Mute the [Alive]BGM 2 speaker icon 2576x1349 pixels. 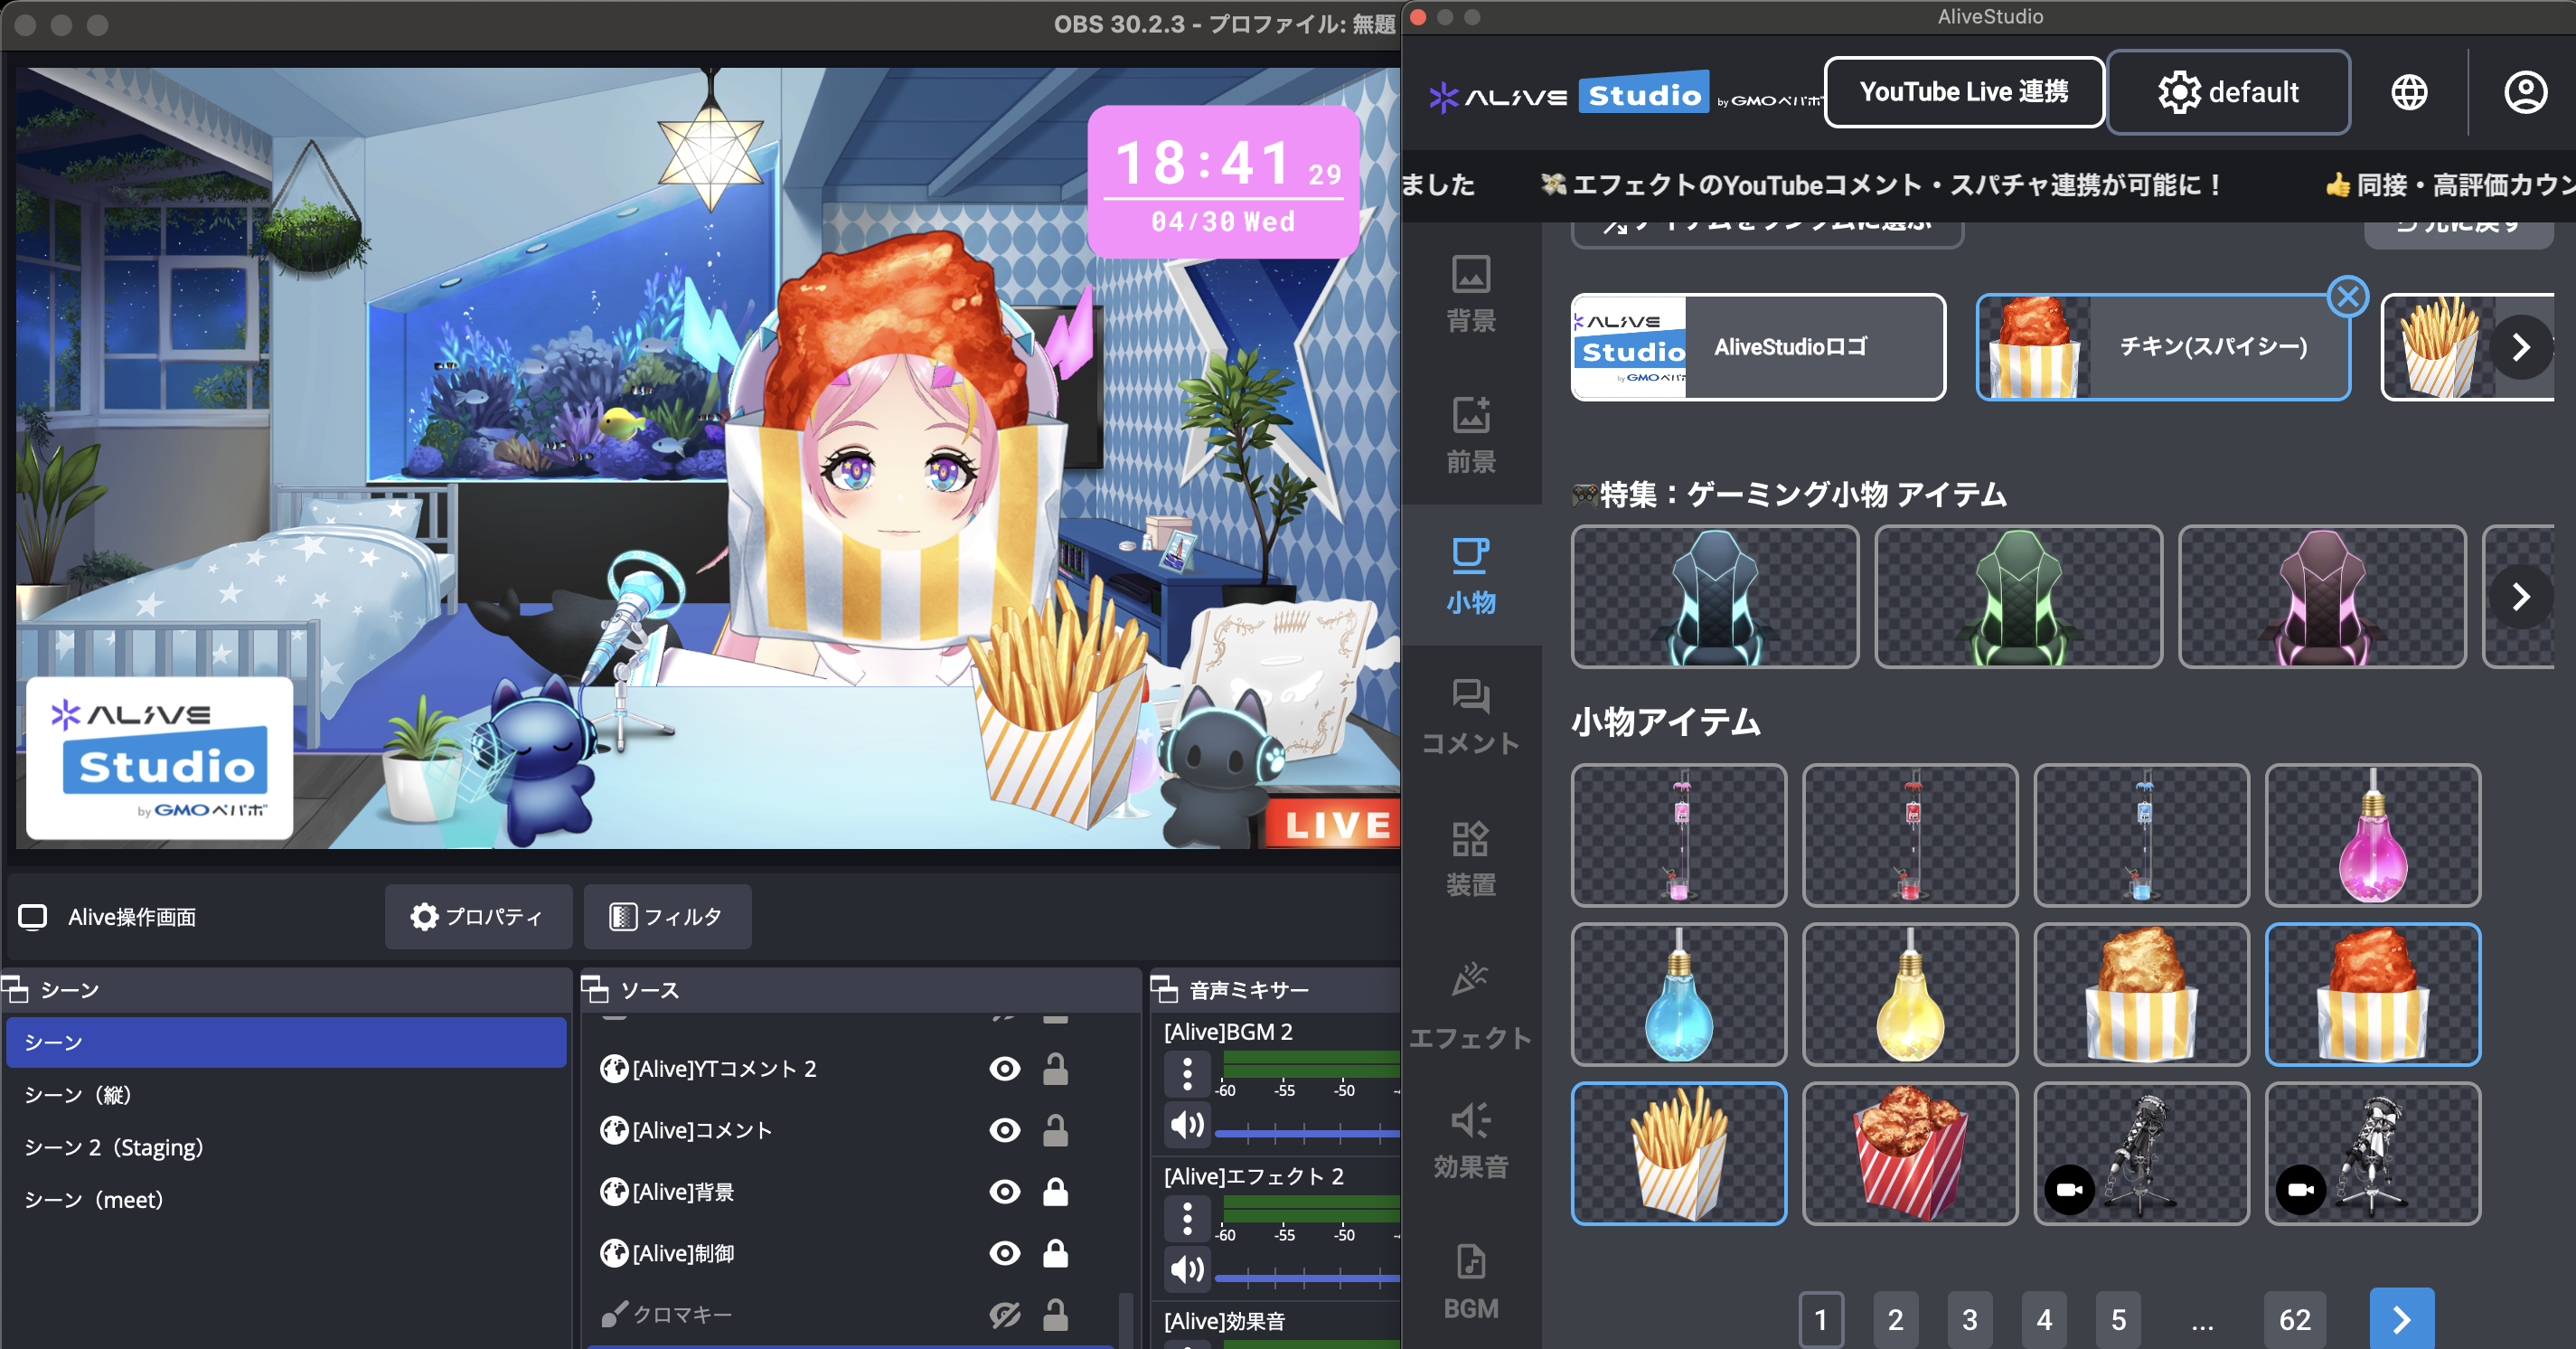pos(1187,1125)
